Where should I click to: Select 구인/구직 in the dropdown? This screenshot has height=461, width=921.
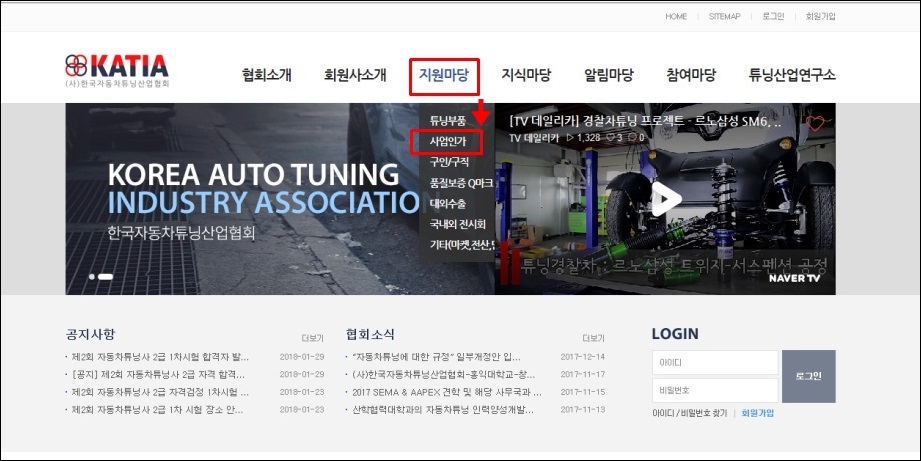[x=449, y=162]
